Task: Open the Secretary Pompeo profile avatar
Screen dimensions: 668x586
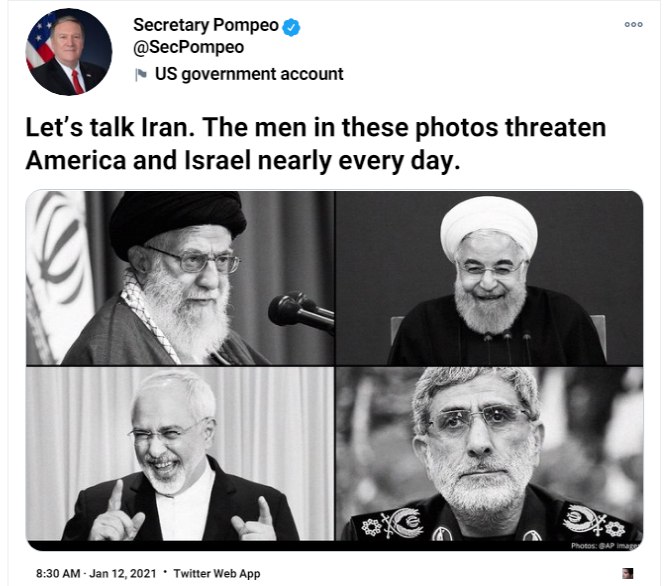Action: (69, 52)
